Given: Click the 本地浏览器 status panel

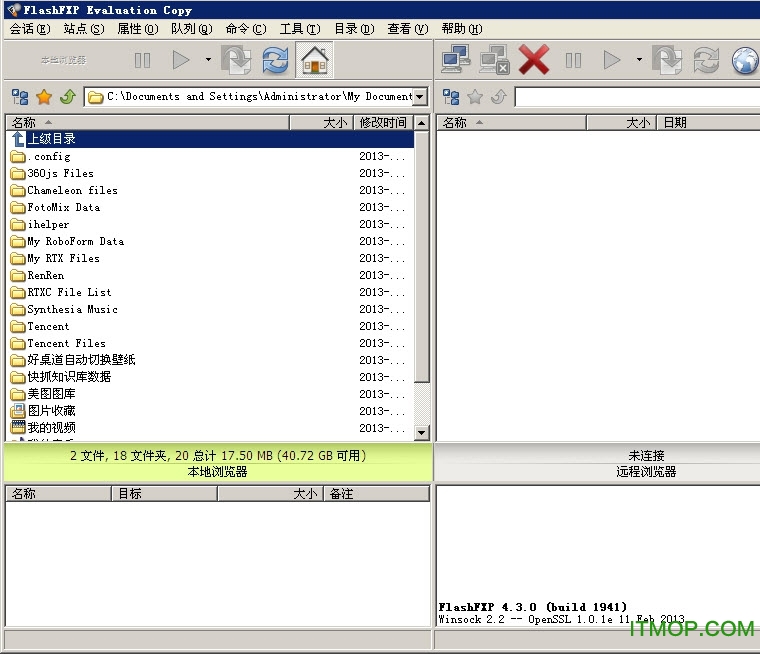Looking at the screenshot, I should 218,463.
